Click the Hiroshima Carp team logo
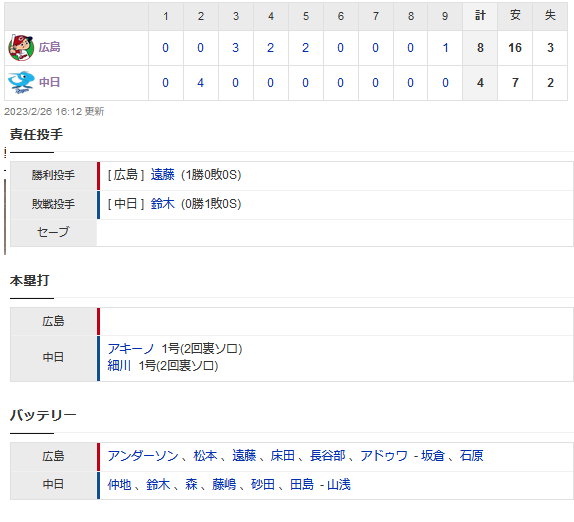 click(x=21, y=48)
